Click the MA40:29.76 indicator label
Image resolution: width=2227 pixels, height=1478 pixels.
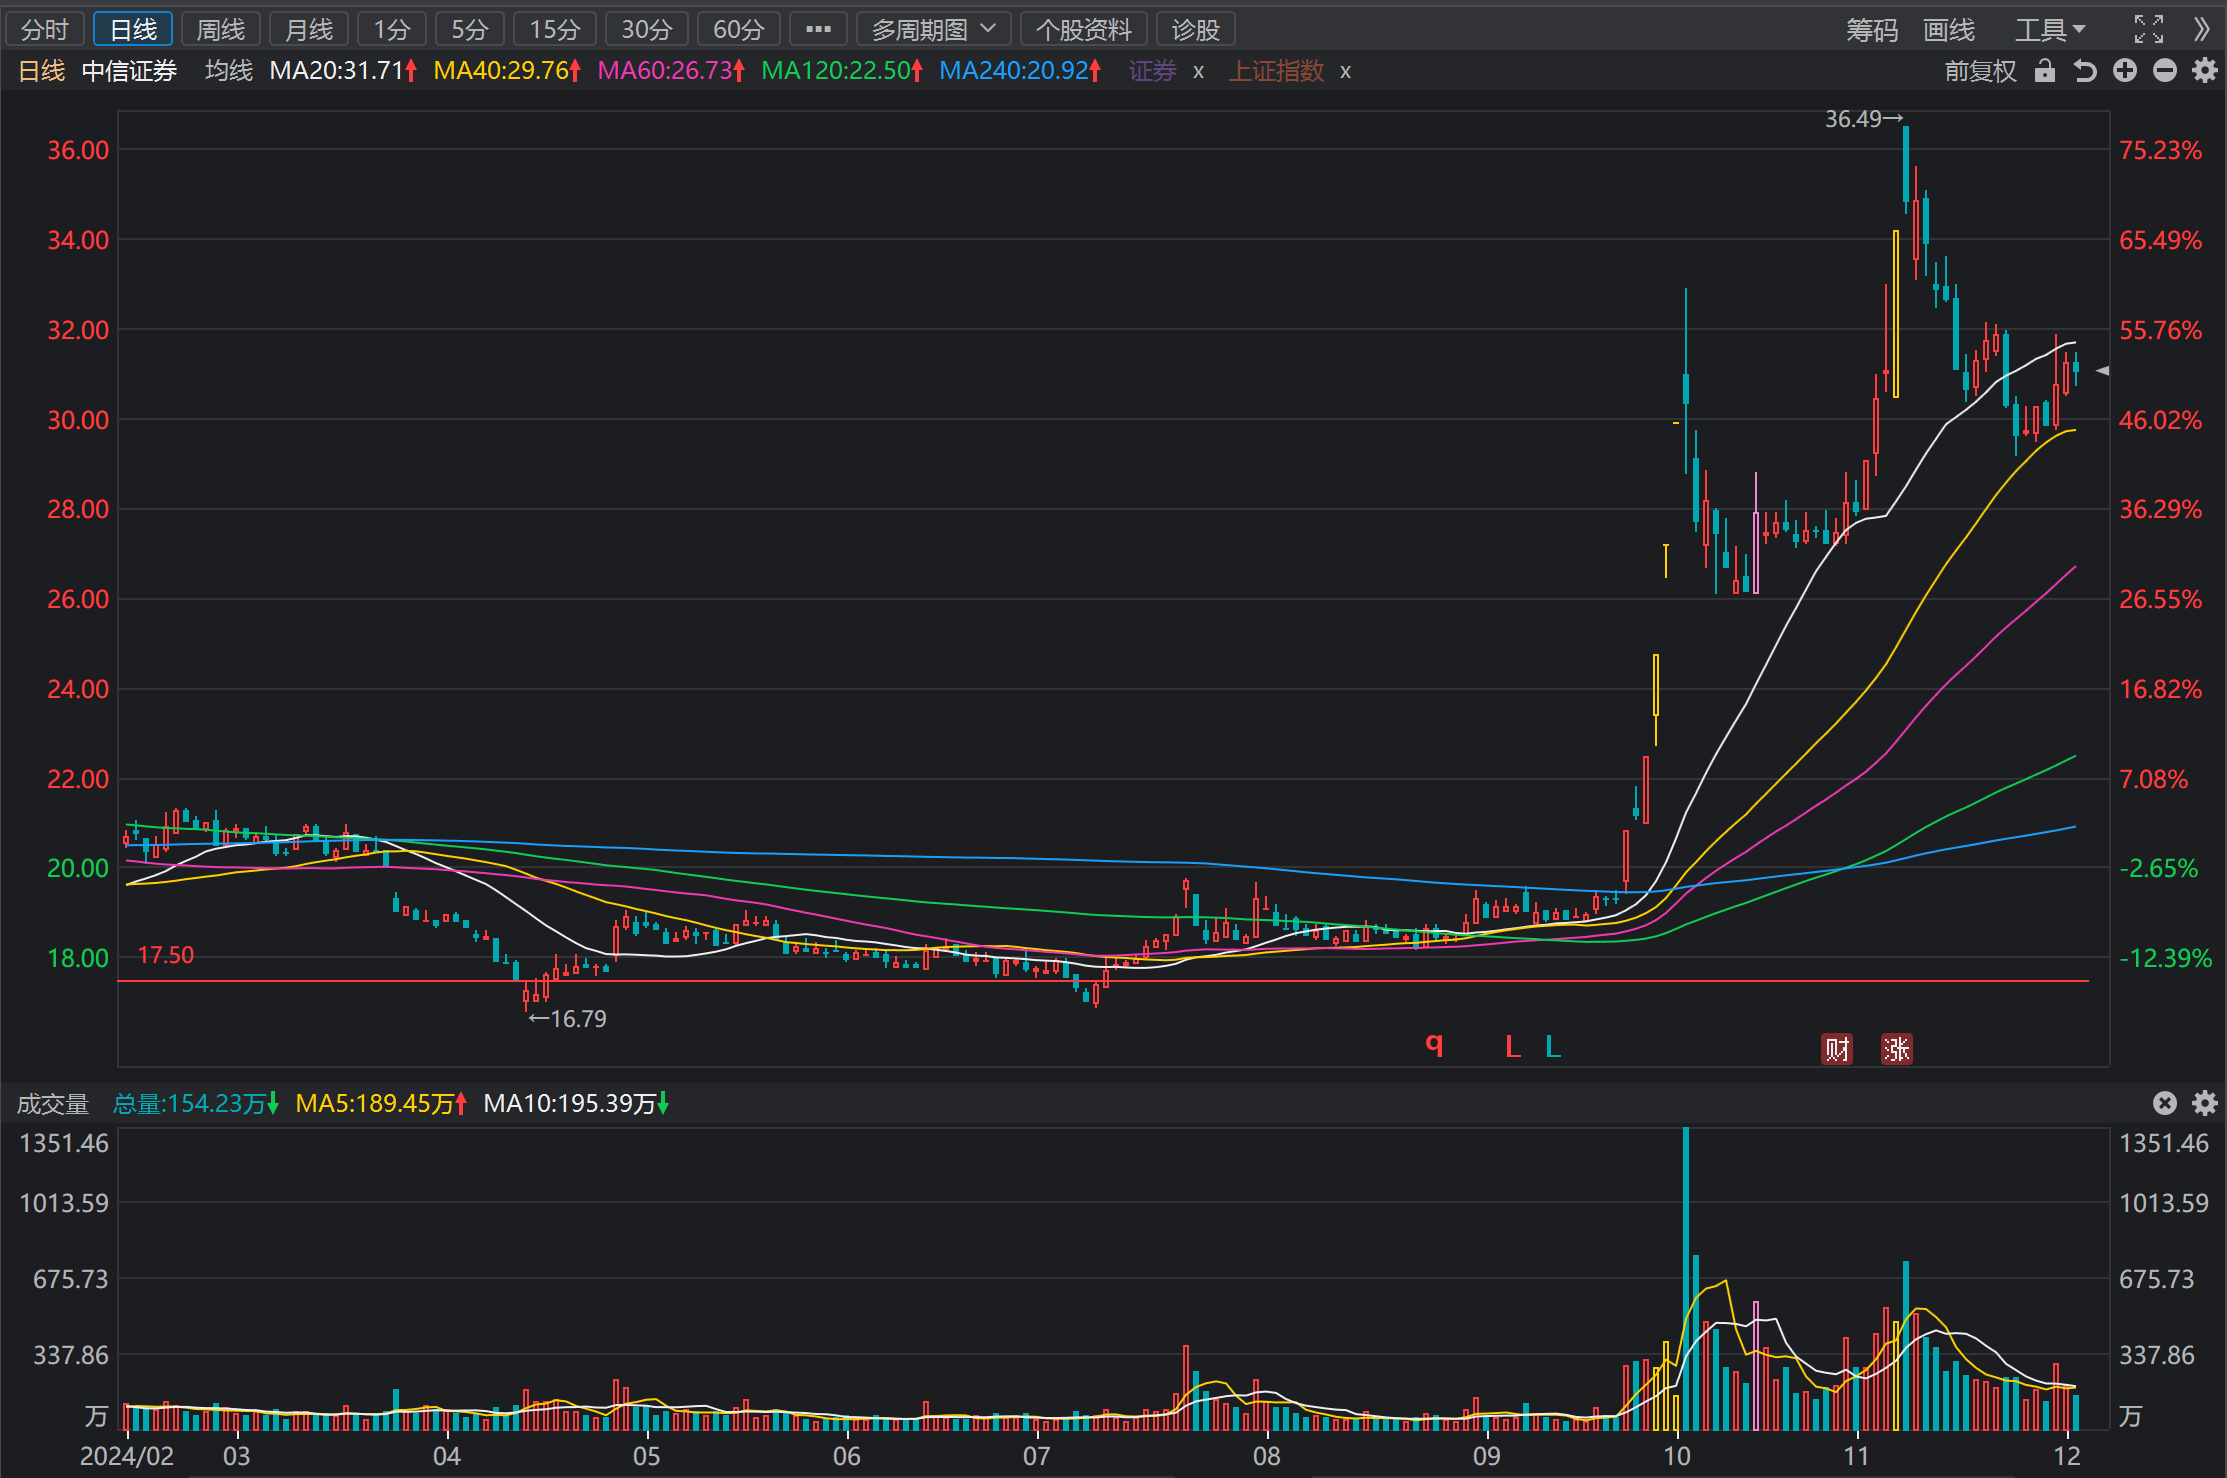pos(507,71)
